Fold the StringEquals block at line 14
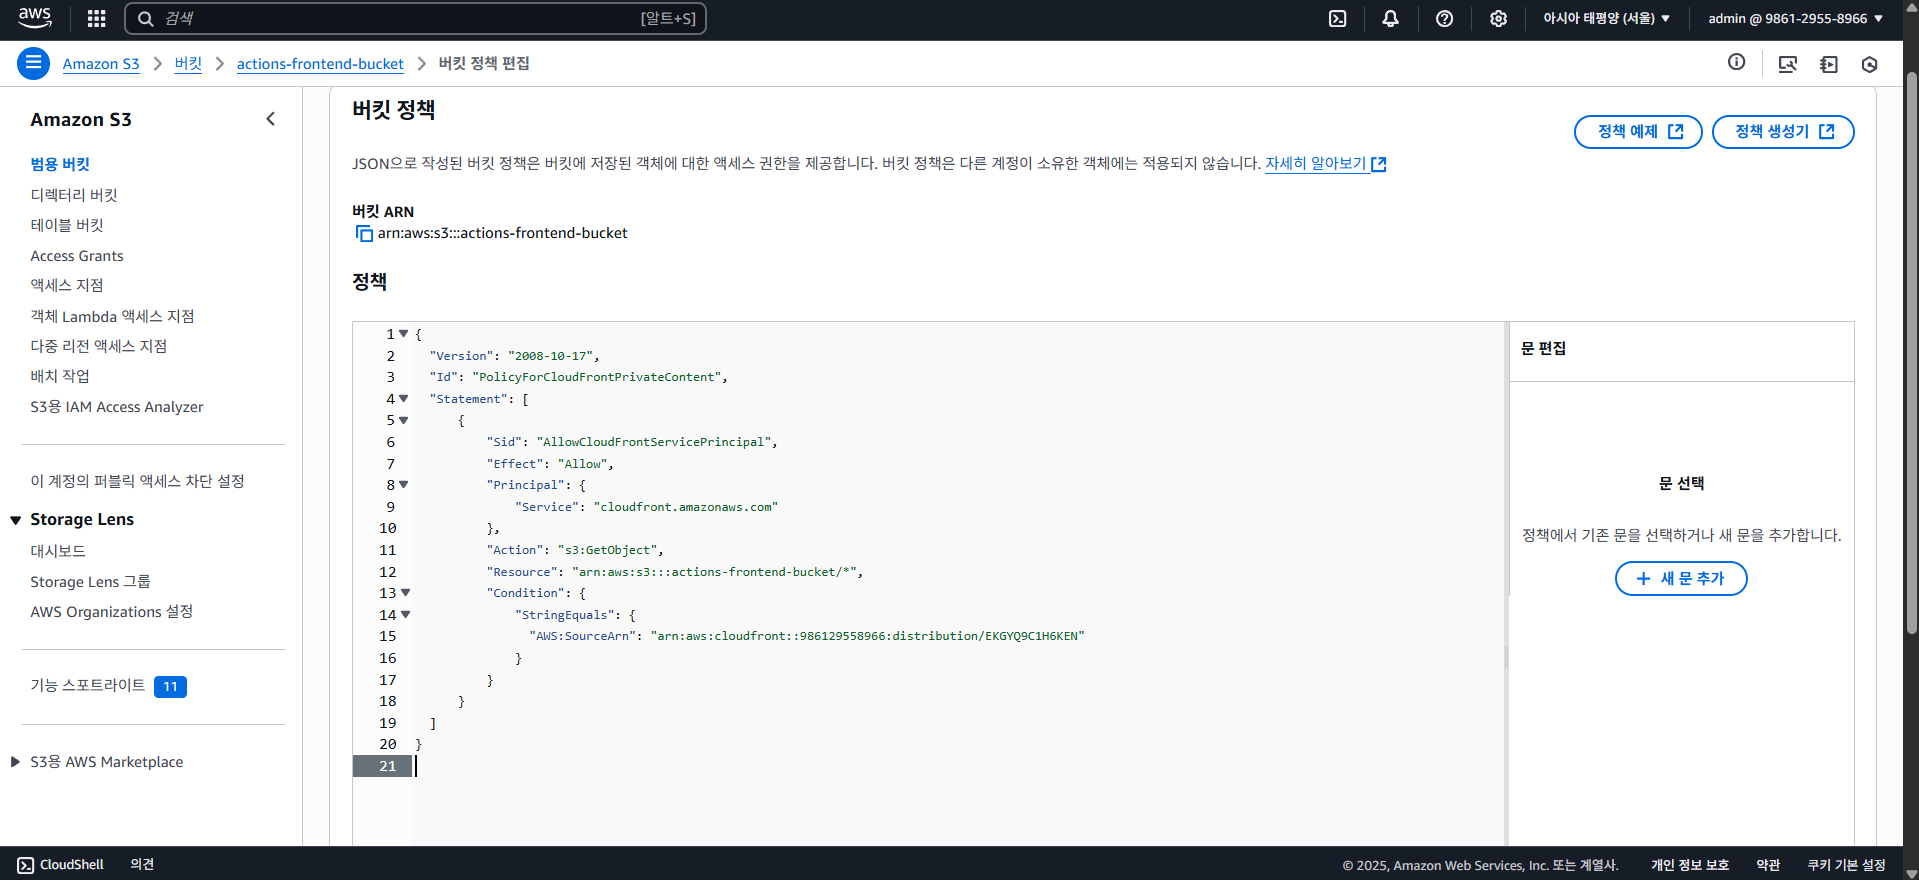 pos(406,615)
